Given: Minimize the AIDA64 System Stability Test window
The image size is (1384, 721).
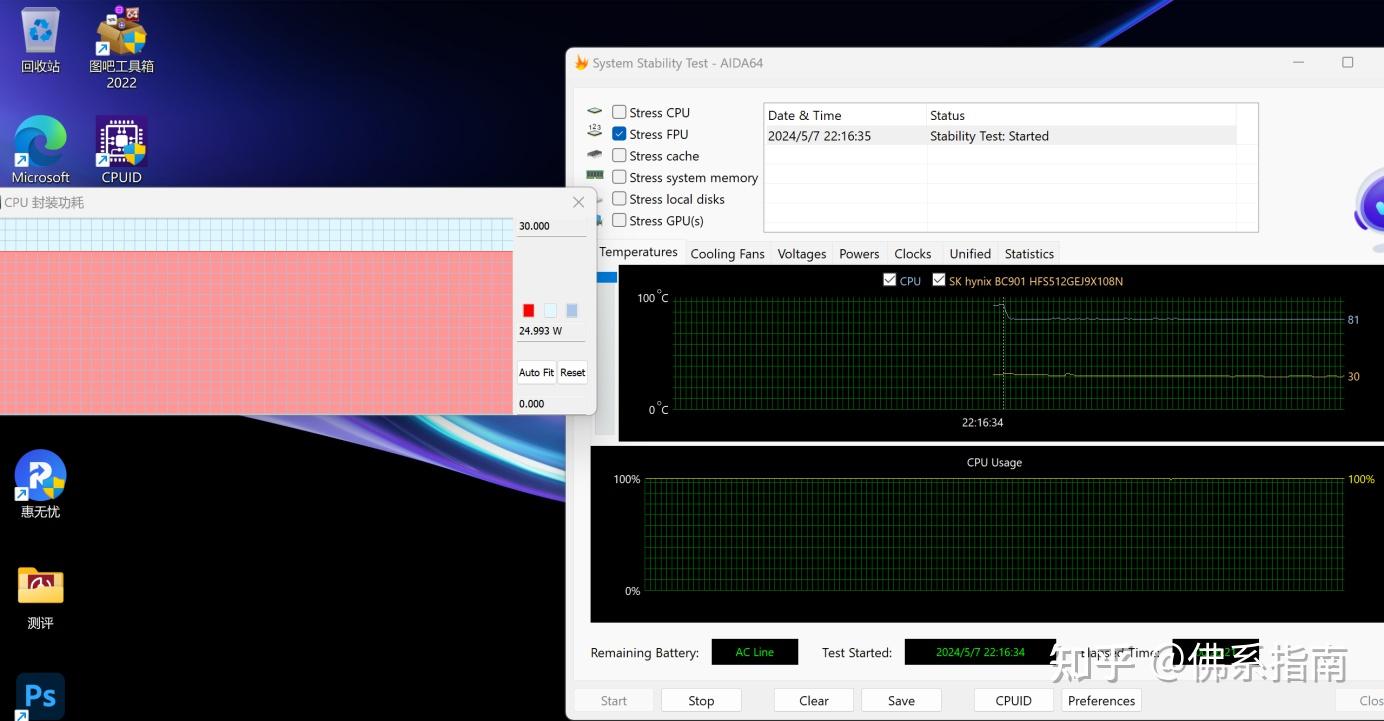Looking at the screenshot, I should [x=1298, y=62].
